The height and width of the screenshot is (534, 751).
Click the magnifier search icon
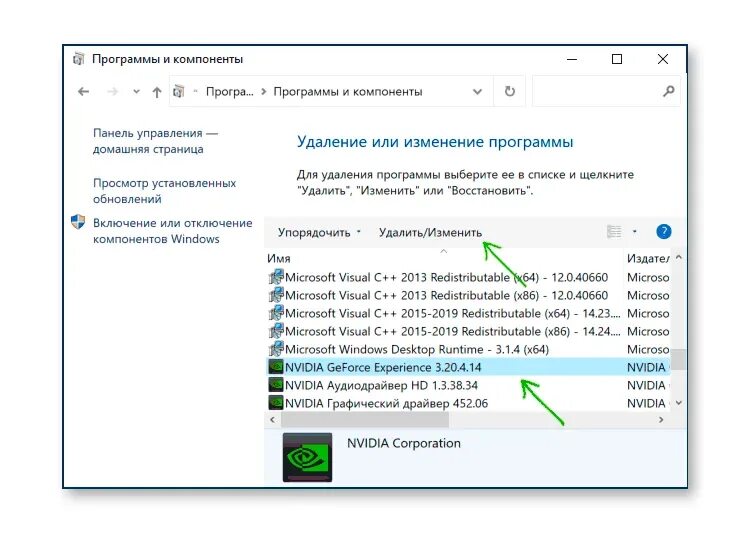pos(669,91)
